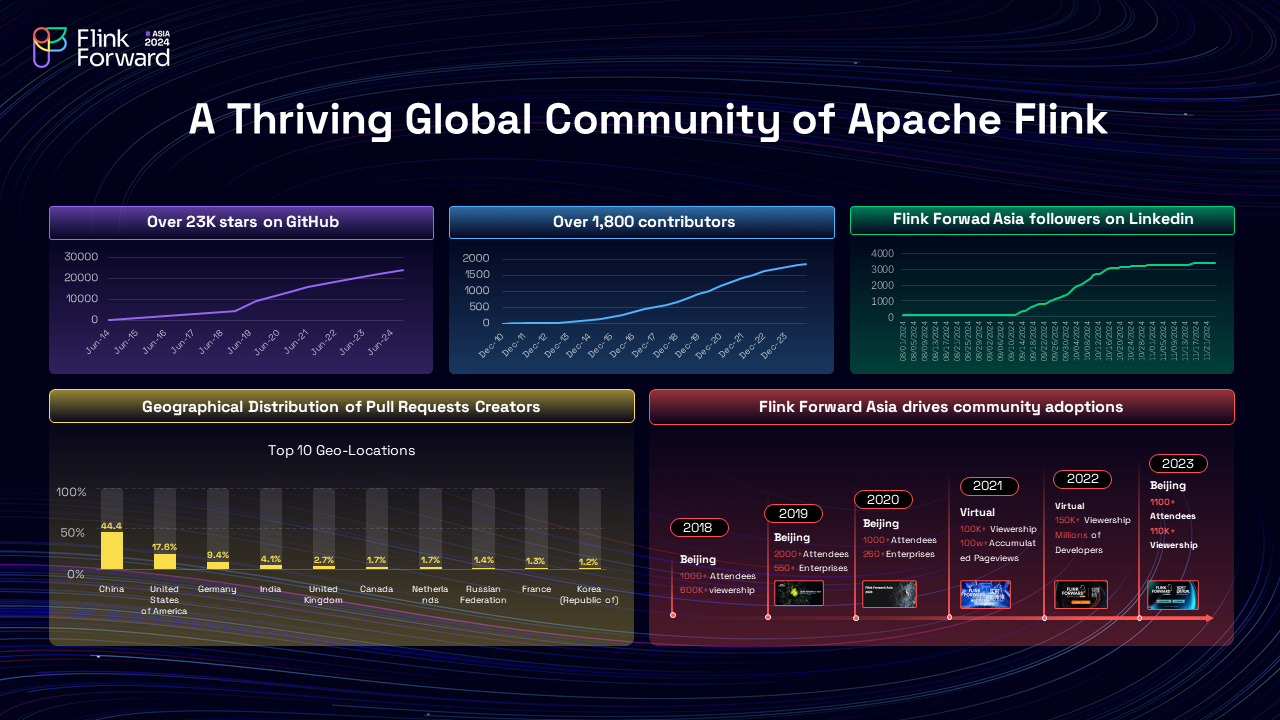The height and width of the screenshot is (720, 1280).
Task: Click '600K+ viewership' under 2018
Action: pos(717,590)
